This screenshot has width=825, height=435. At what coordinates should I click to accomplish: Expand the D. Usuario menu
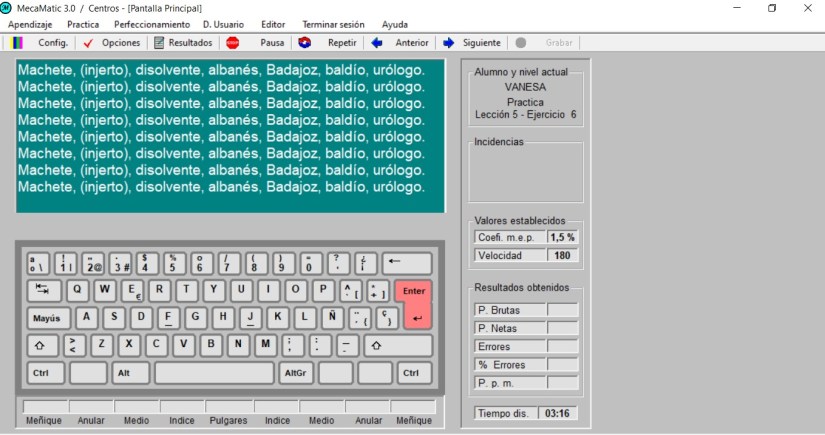pyautogui.click(x=223, y=24)
